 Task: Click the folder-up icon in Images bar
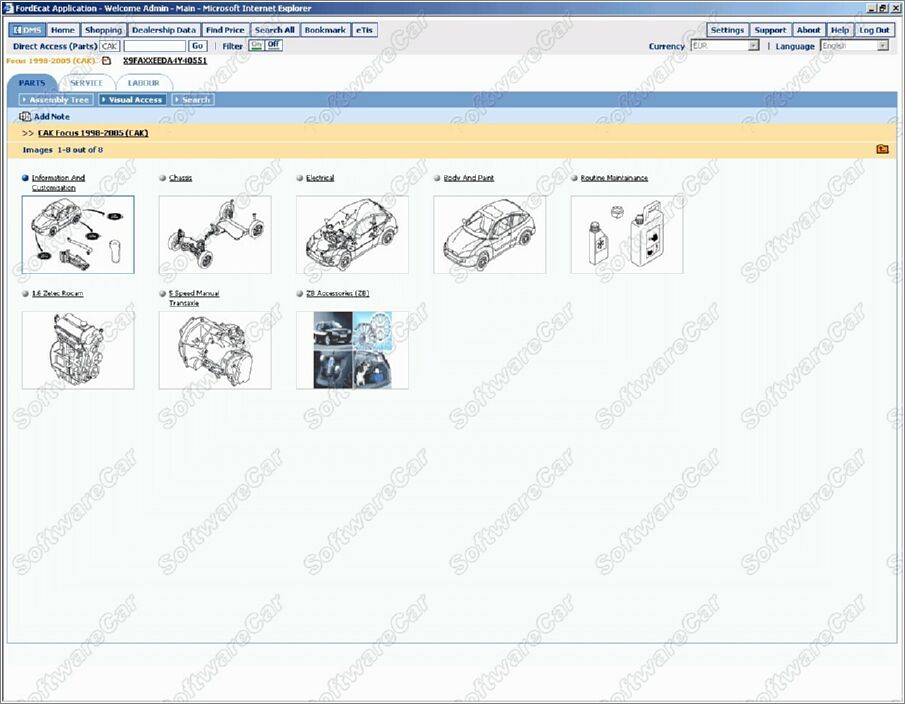pyautogui.click(x=882, y=150)
